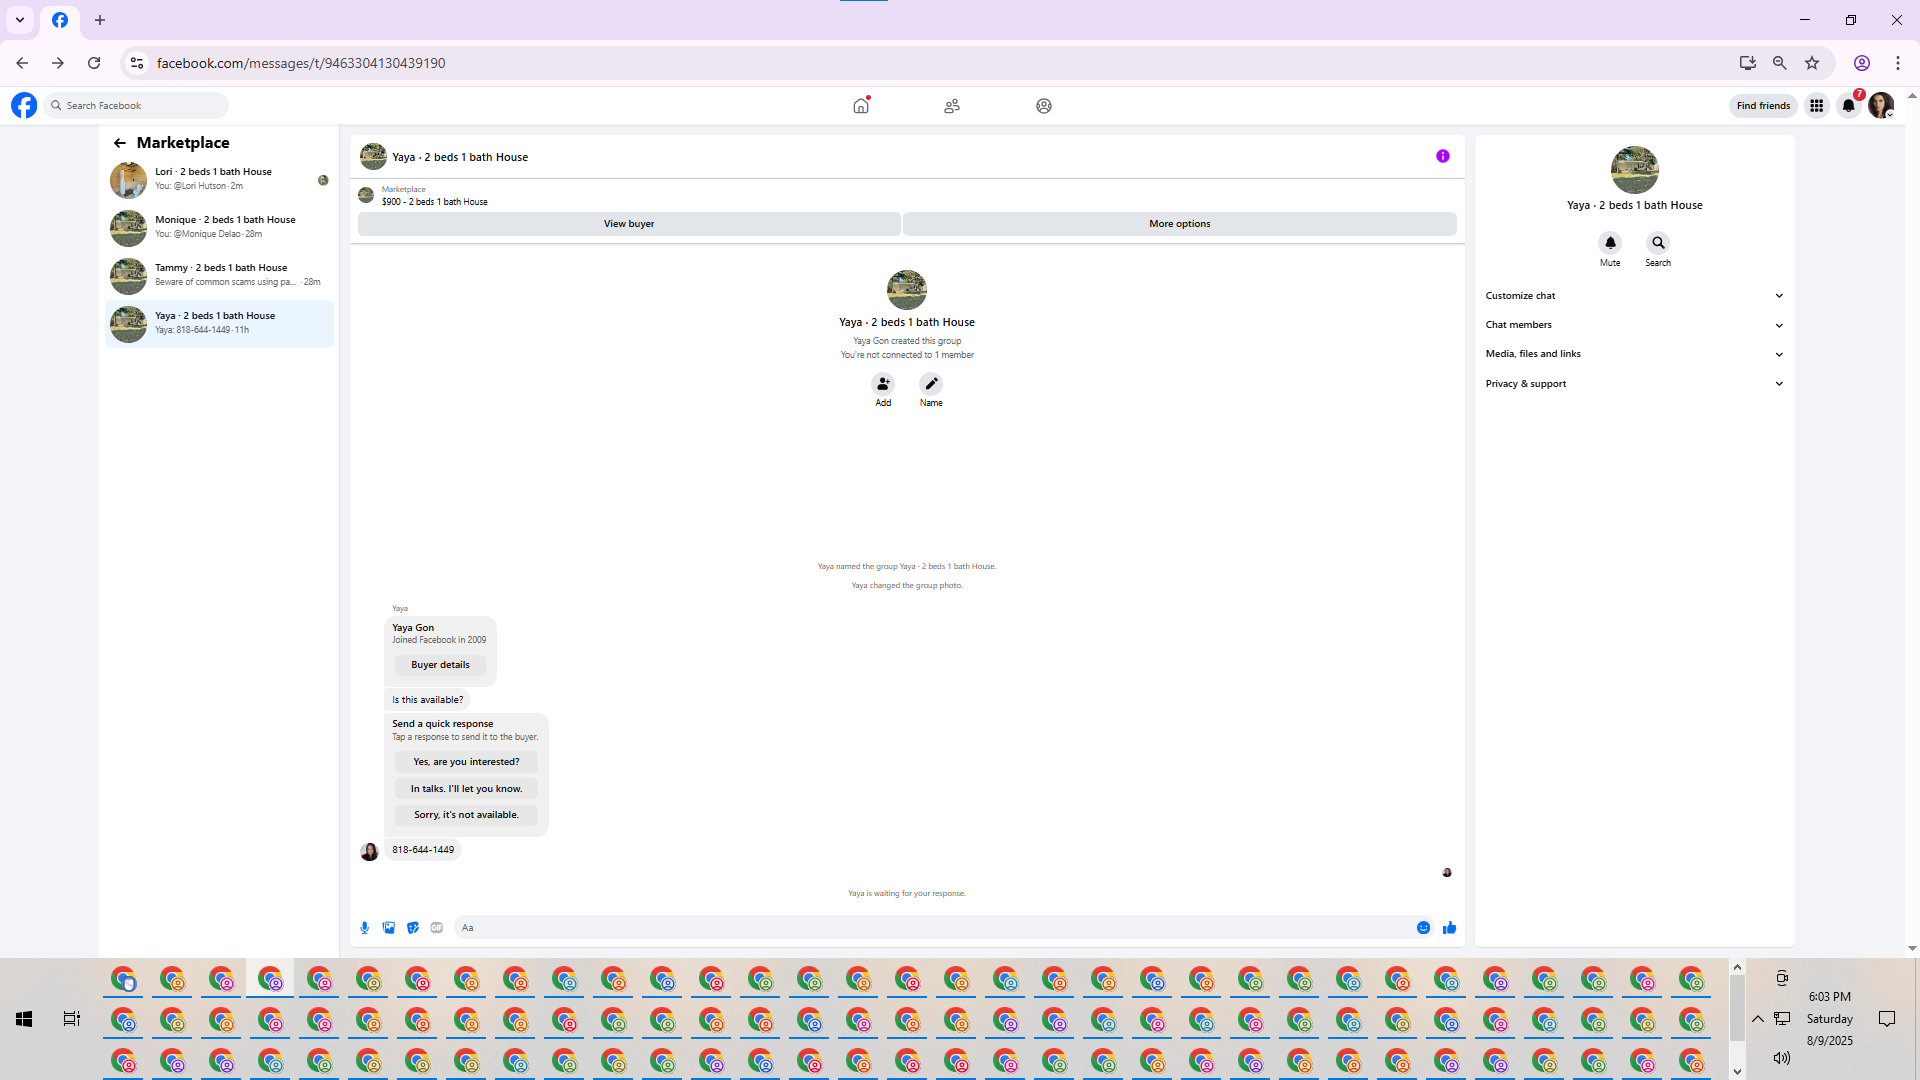
Task: Open Lori 2 beds 1 bath conversation
Action: coord(220,179)
